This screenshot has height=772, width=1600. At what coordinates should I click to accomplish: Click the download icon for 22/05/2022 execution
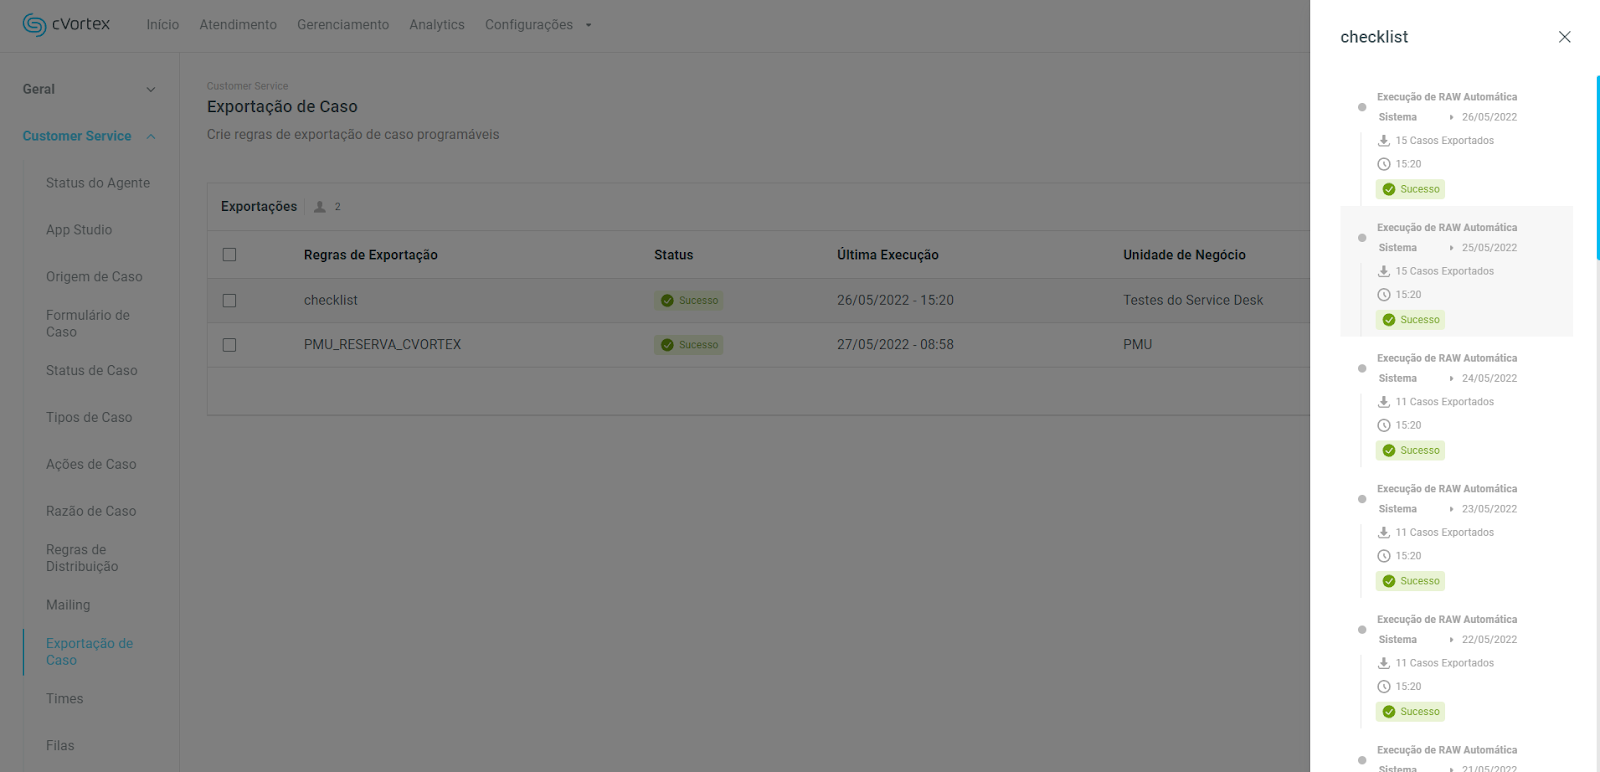(x=1384, y=663)
